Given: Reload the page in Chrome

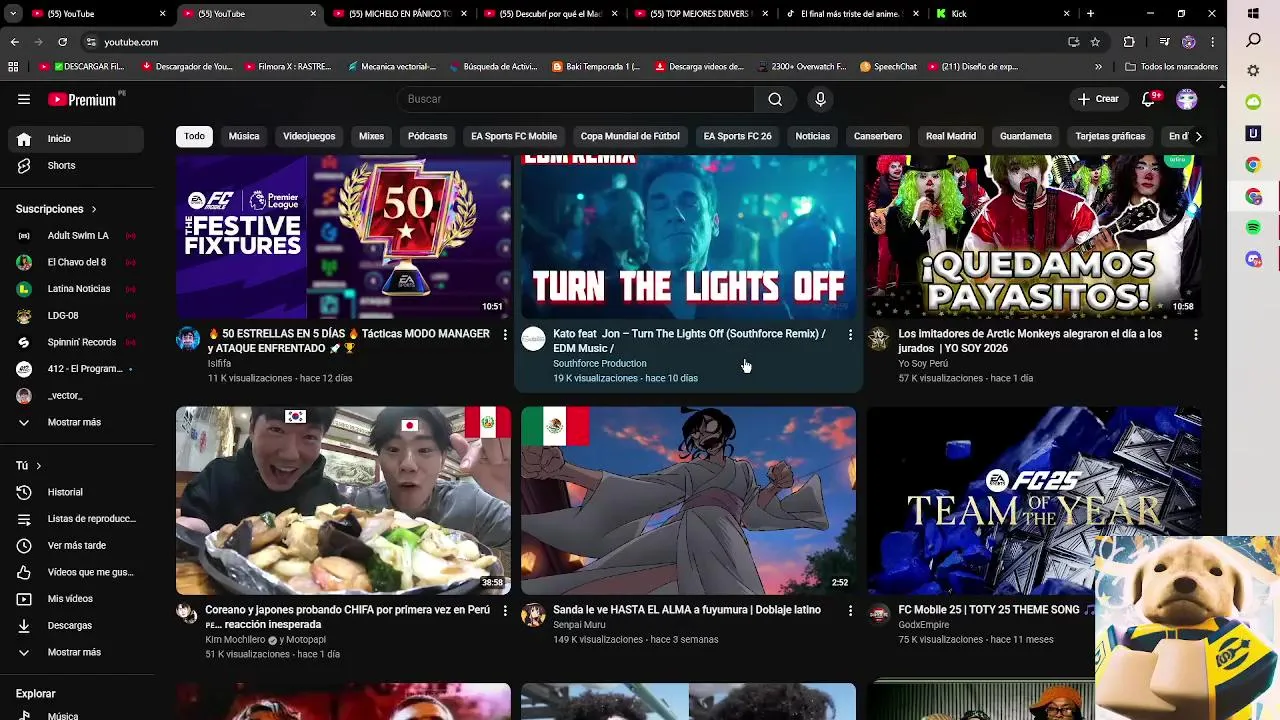Looking at the screenshot, I should tap(62, 42).
